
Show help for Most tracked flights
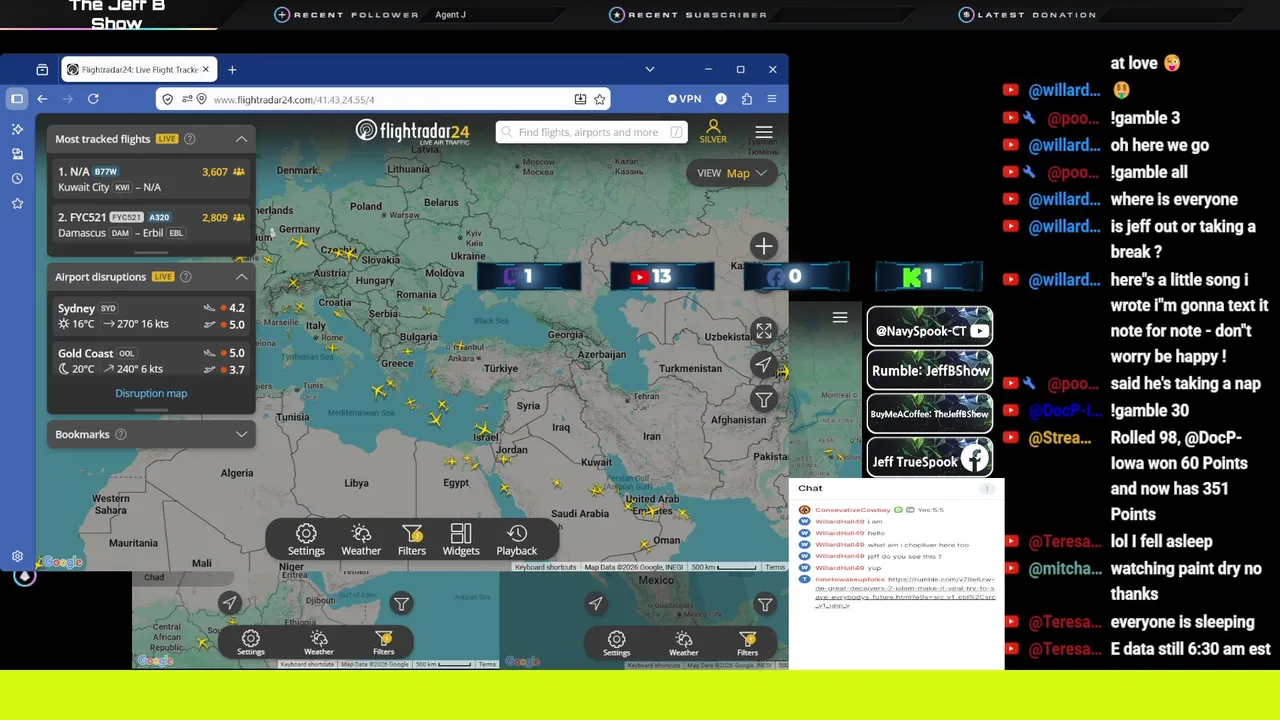click(x=190, y=139)
